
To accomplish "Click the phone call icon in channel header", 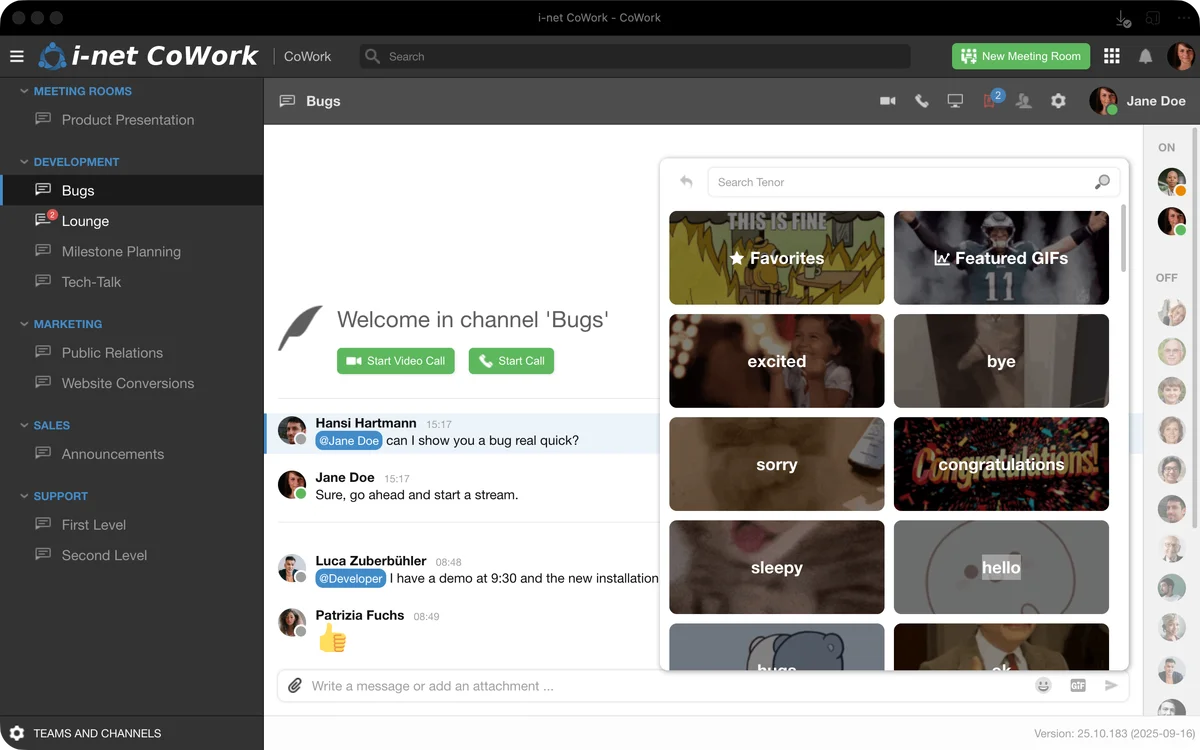I will (921, 101).
